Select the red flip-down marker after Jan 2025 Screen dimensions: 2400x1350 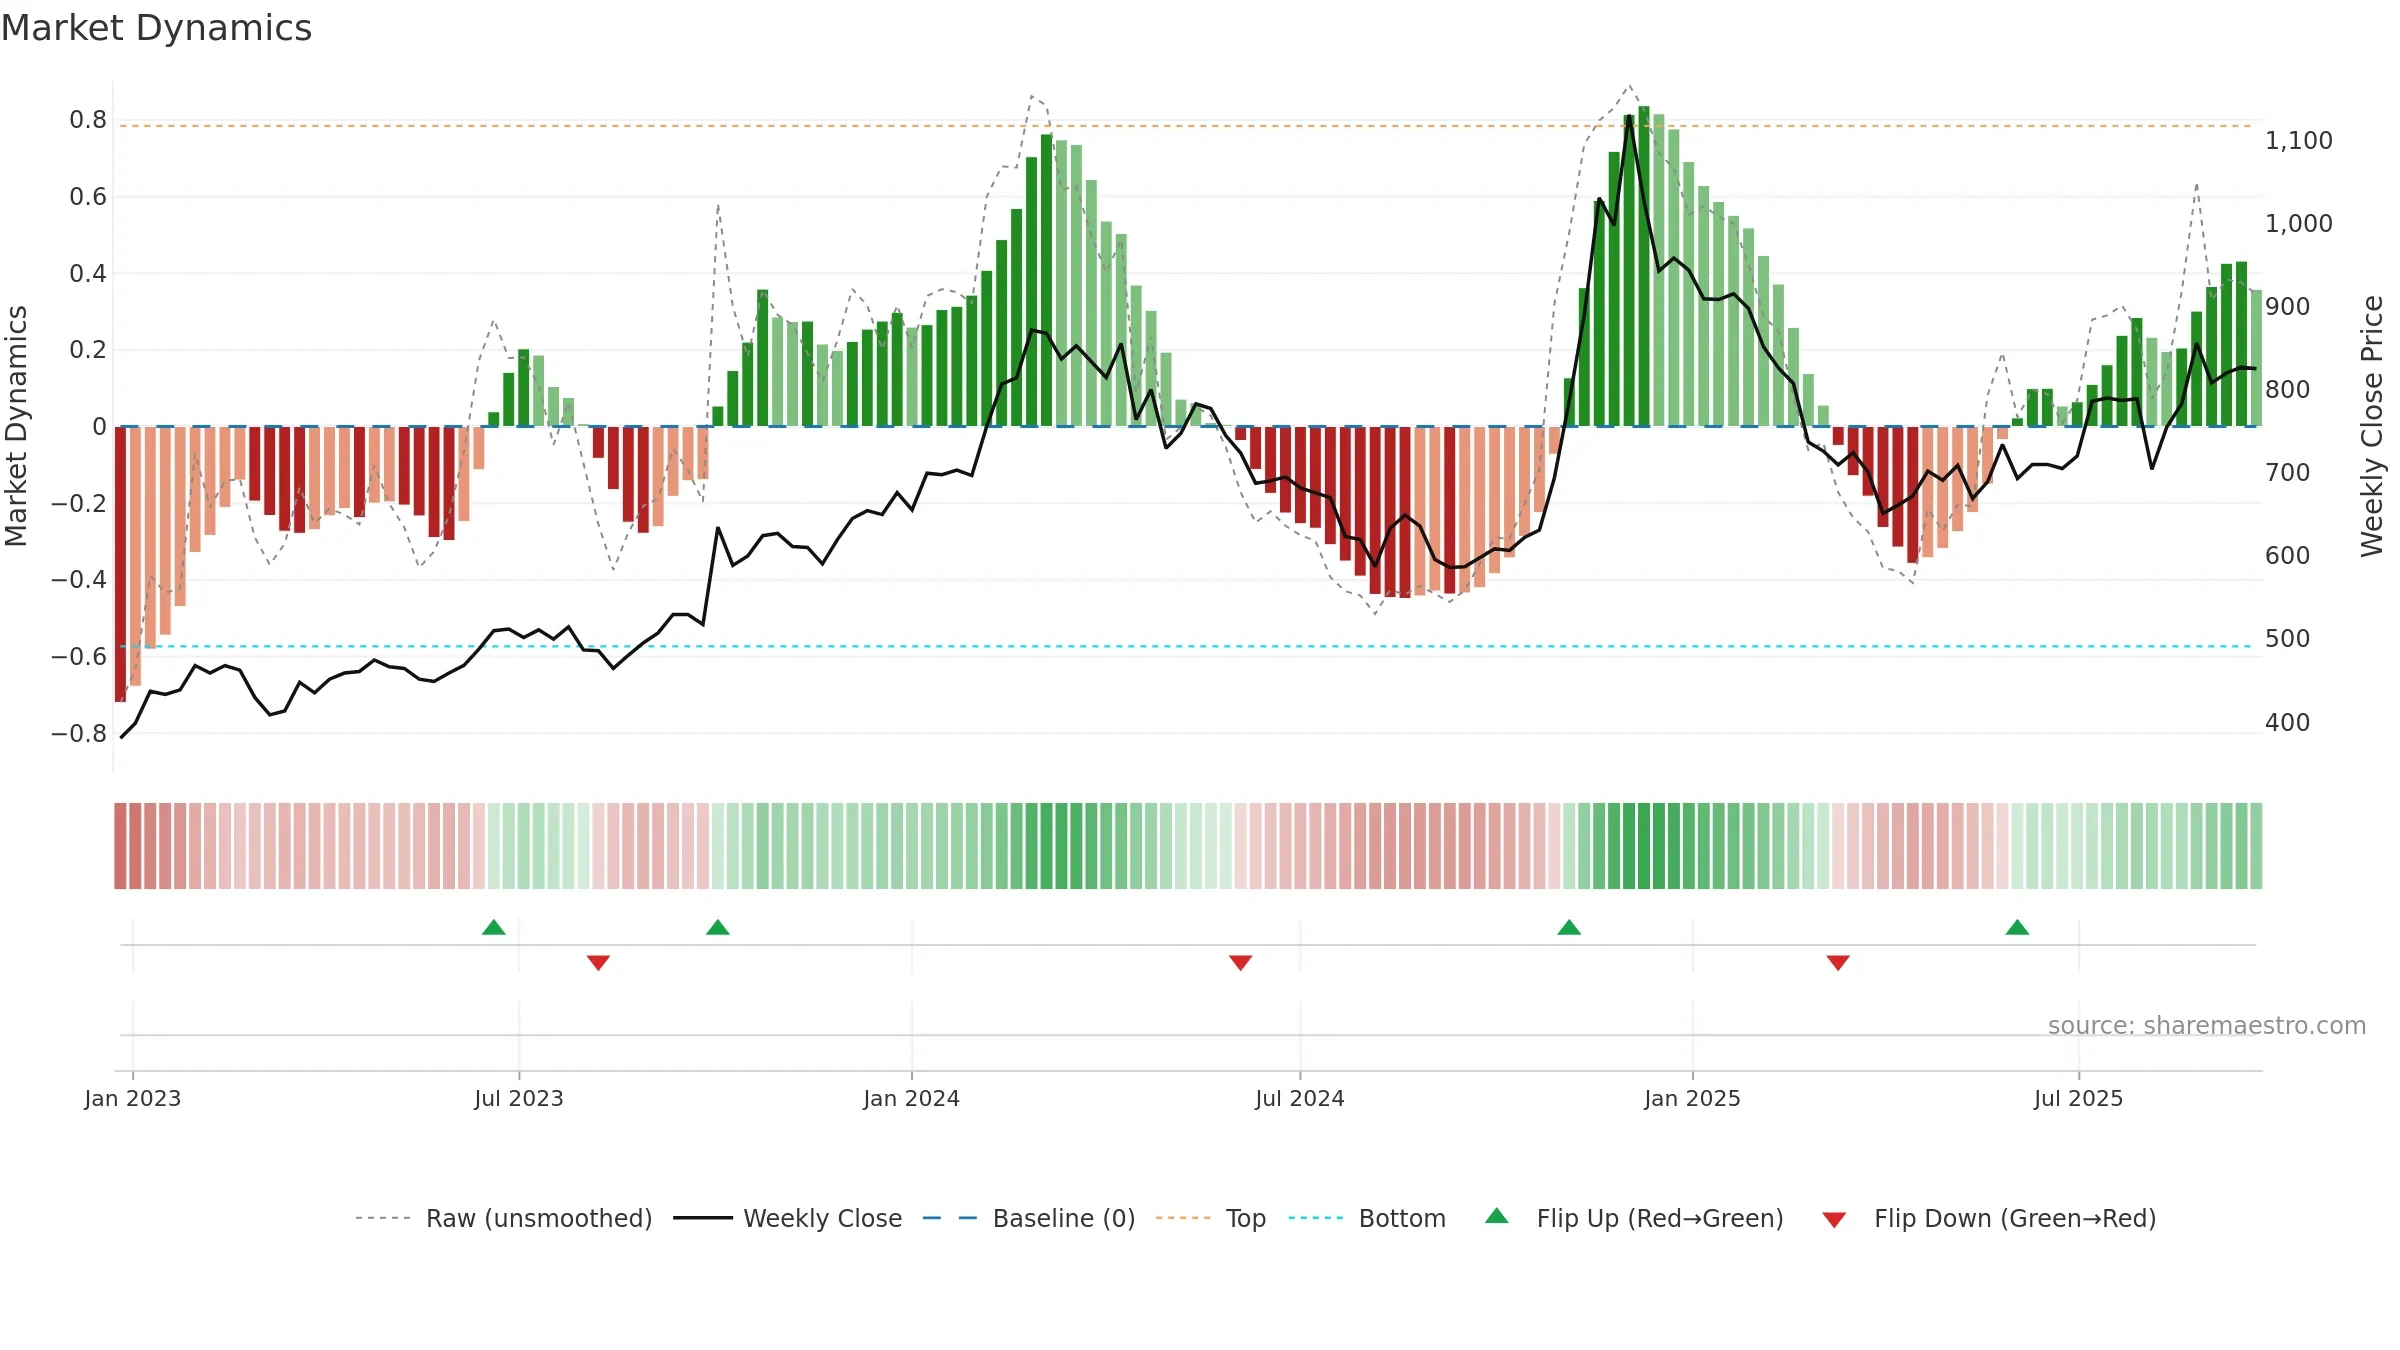coord(1838,962)
